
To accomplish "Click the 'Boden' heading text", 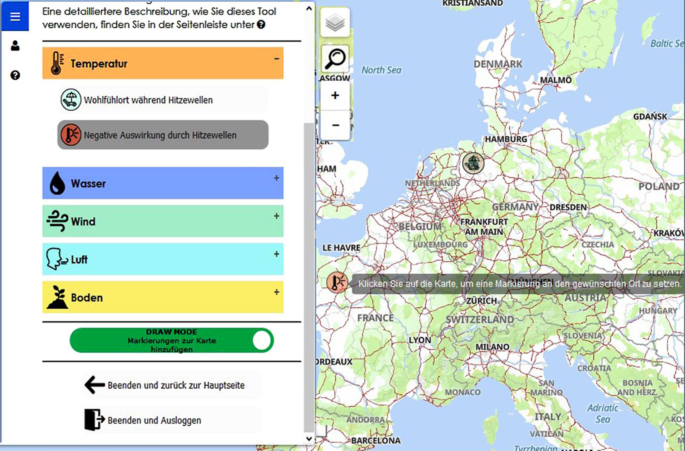I will coord(86,298).
